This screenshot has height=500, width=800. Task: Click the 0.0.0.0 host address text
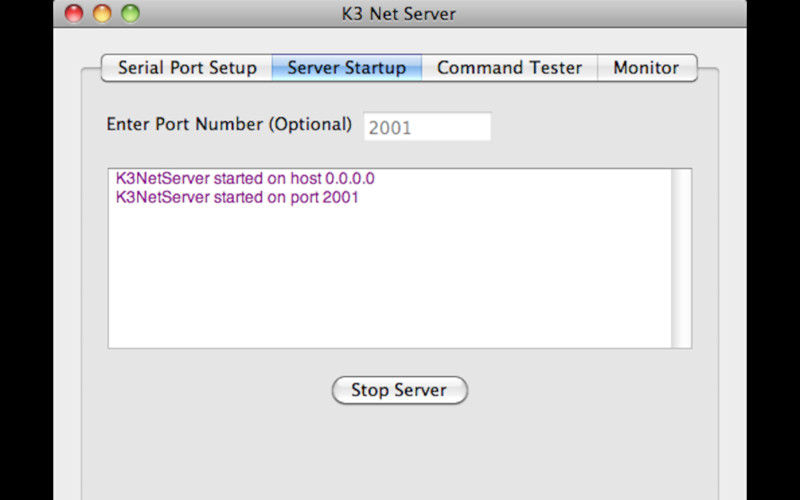click(350, 179)
